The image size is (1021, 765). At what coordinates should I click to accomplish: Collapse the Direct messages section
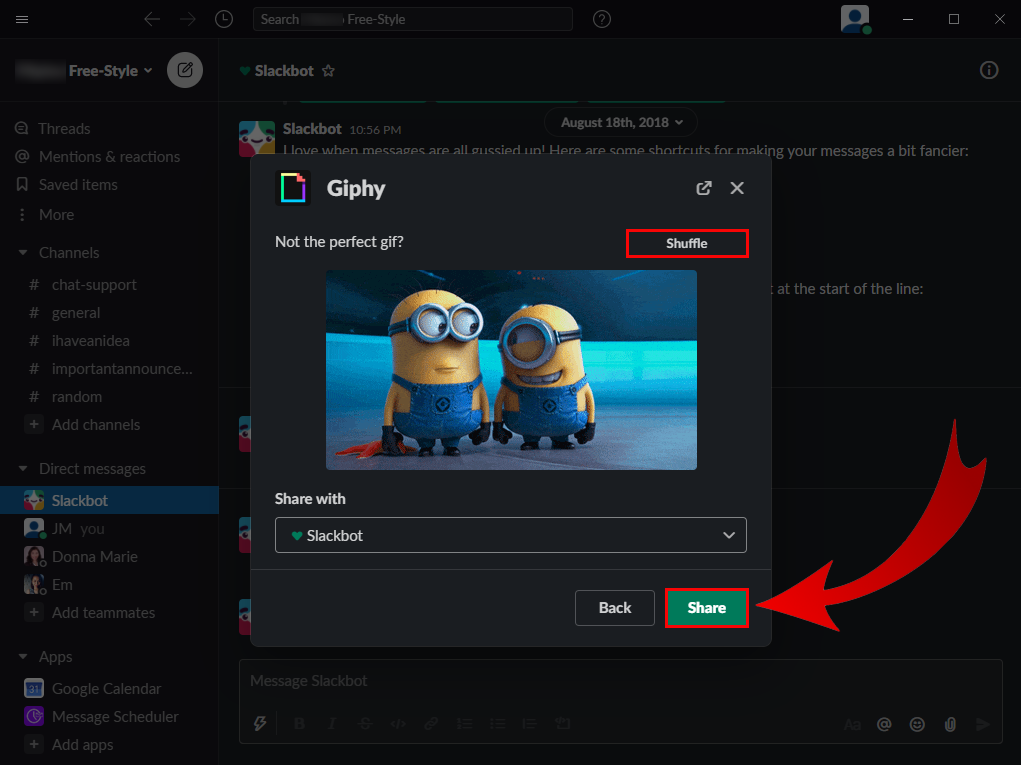pos(23,469)
